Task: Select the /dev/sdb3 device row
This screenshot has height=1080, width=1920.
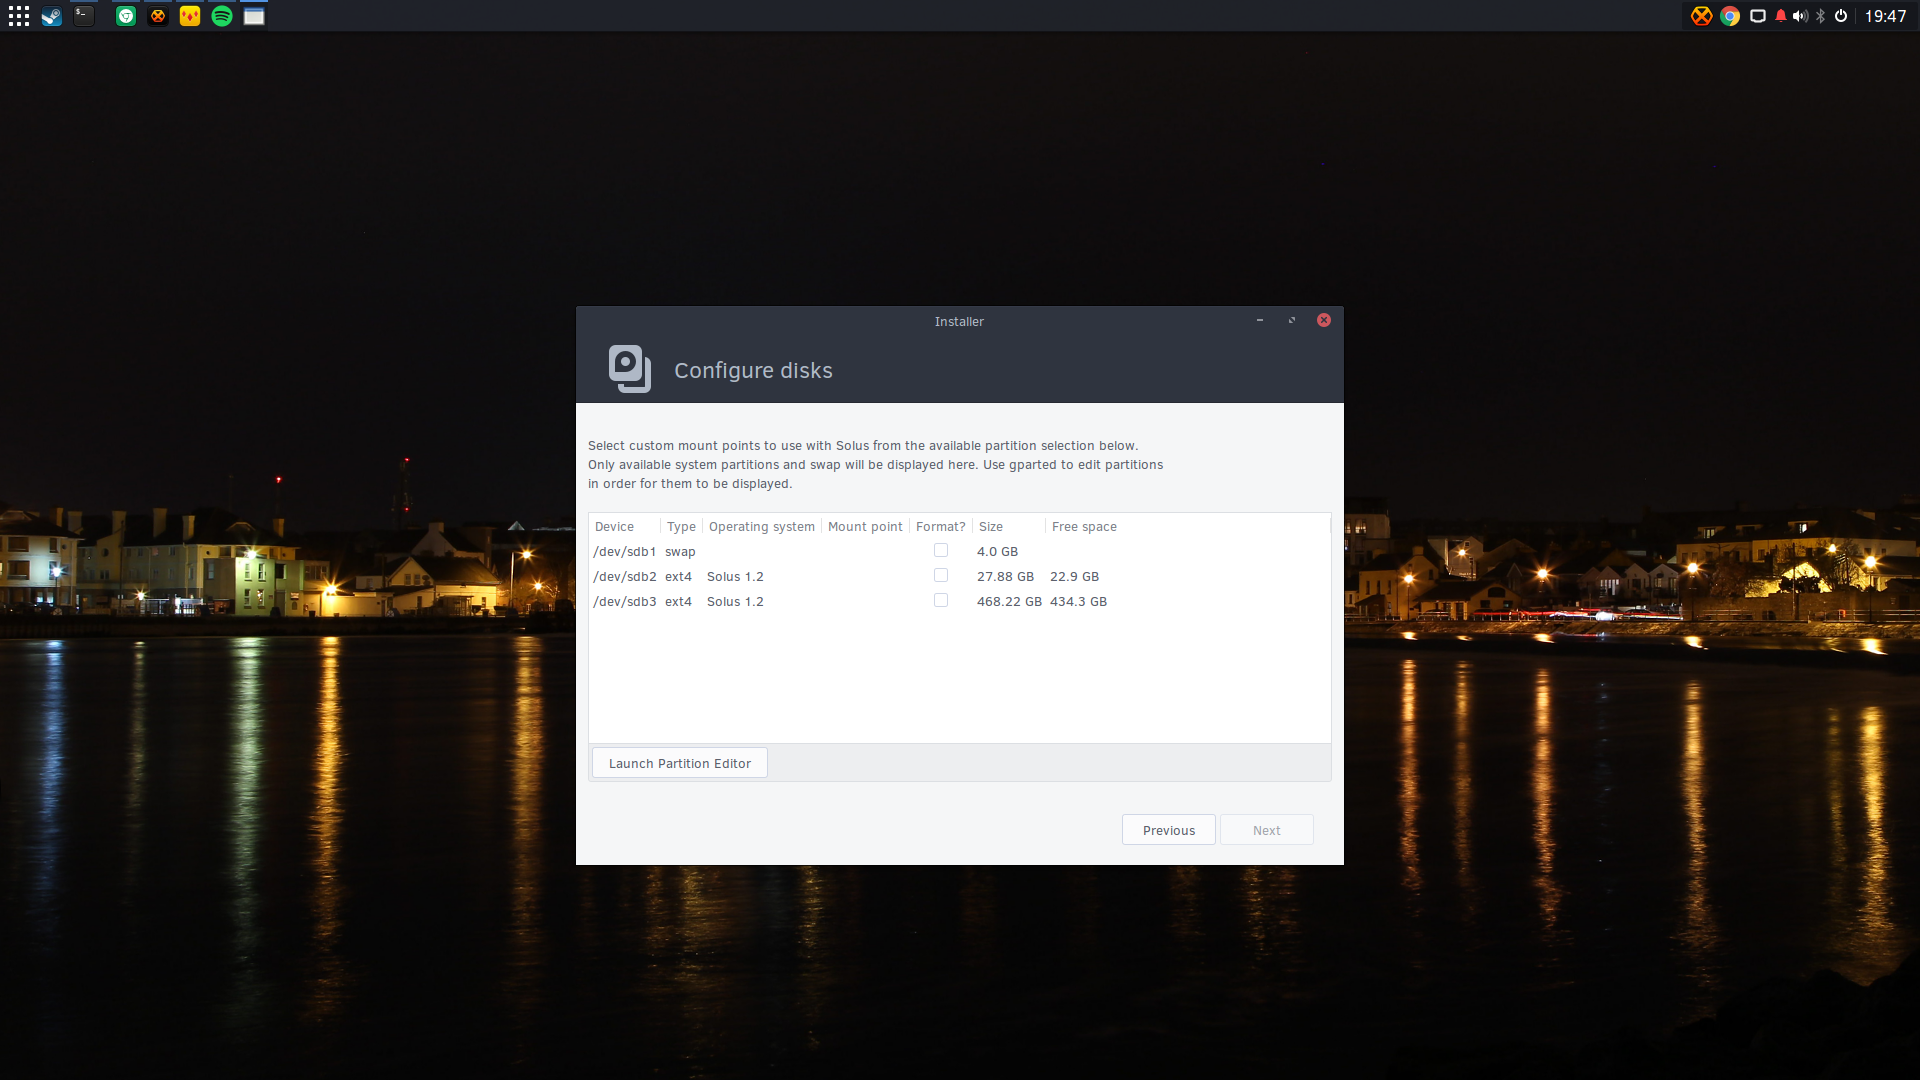Action: coord(960,601)
